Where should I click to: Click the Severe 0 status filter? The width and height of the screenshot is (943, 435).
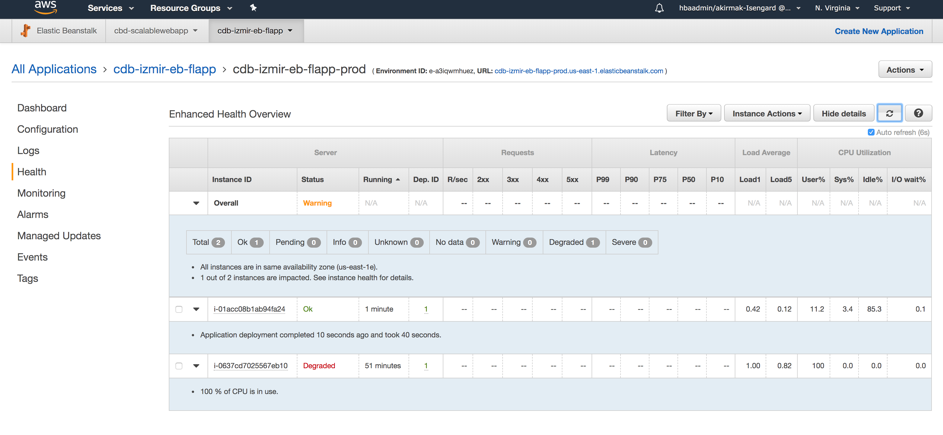click(631, 242)
